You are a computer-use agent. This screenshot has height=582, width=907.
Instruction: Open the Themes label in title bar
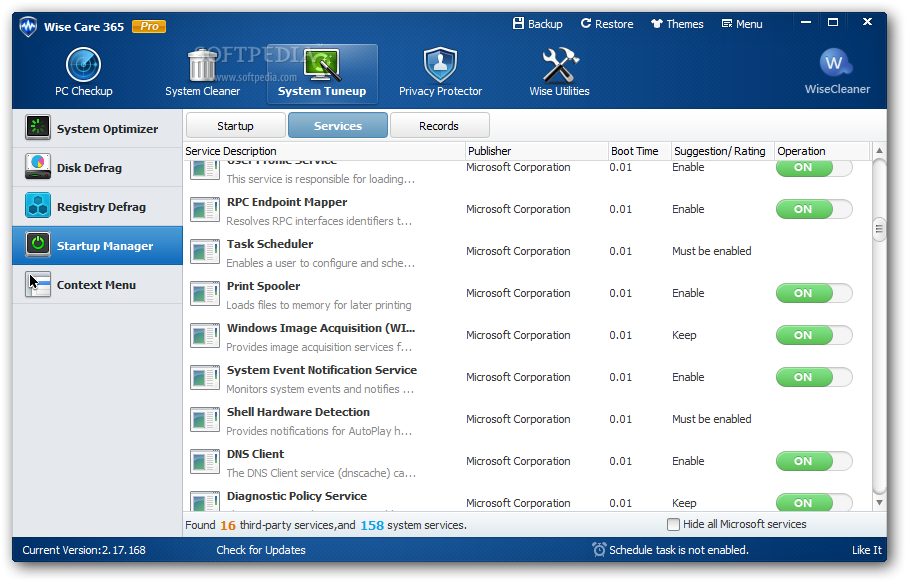(x=685, y=24)
